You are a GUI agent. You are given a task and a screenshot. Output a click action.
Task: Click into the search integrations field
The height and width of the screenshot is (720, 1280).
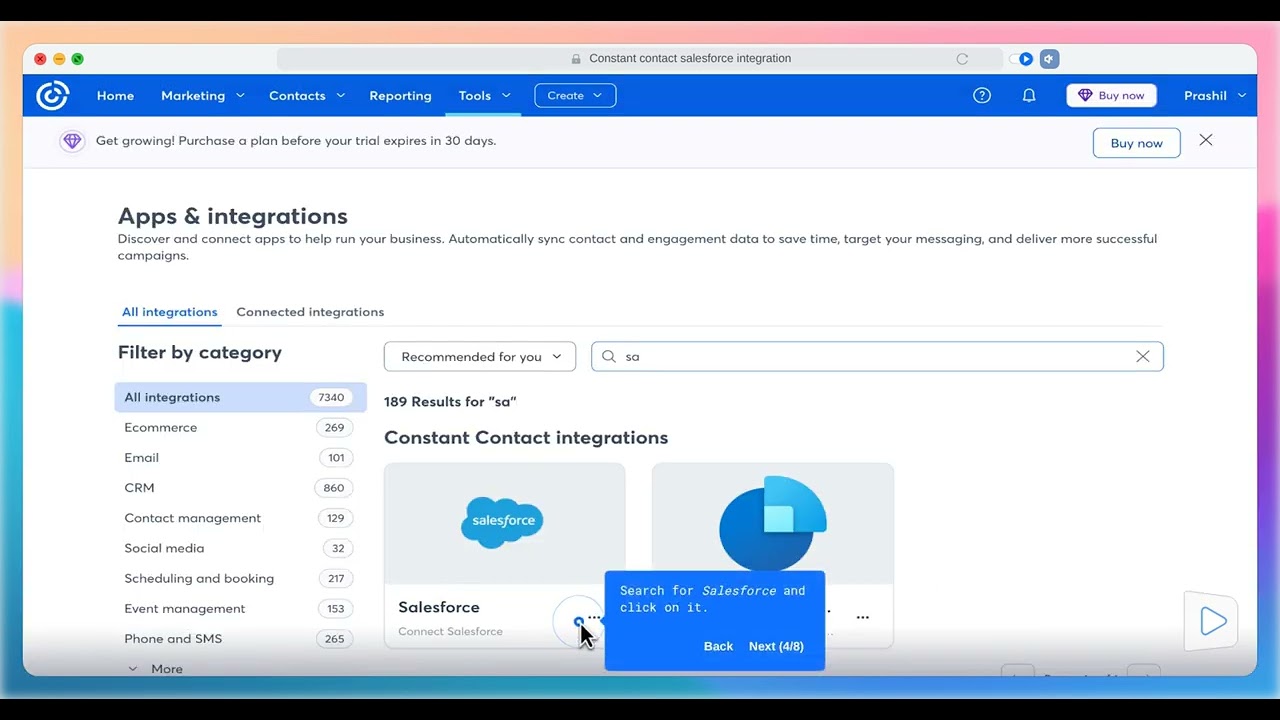(x=877, y=357)
